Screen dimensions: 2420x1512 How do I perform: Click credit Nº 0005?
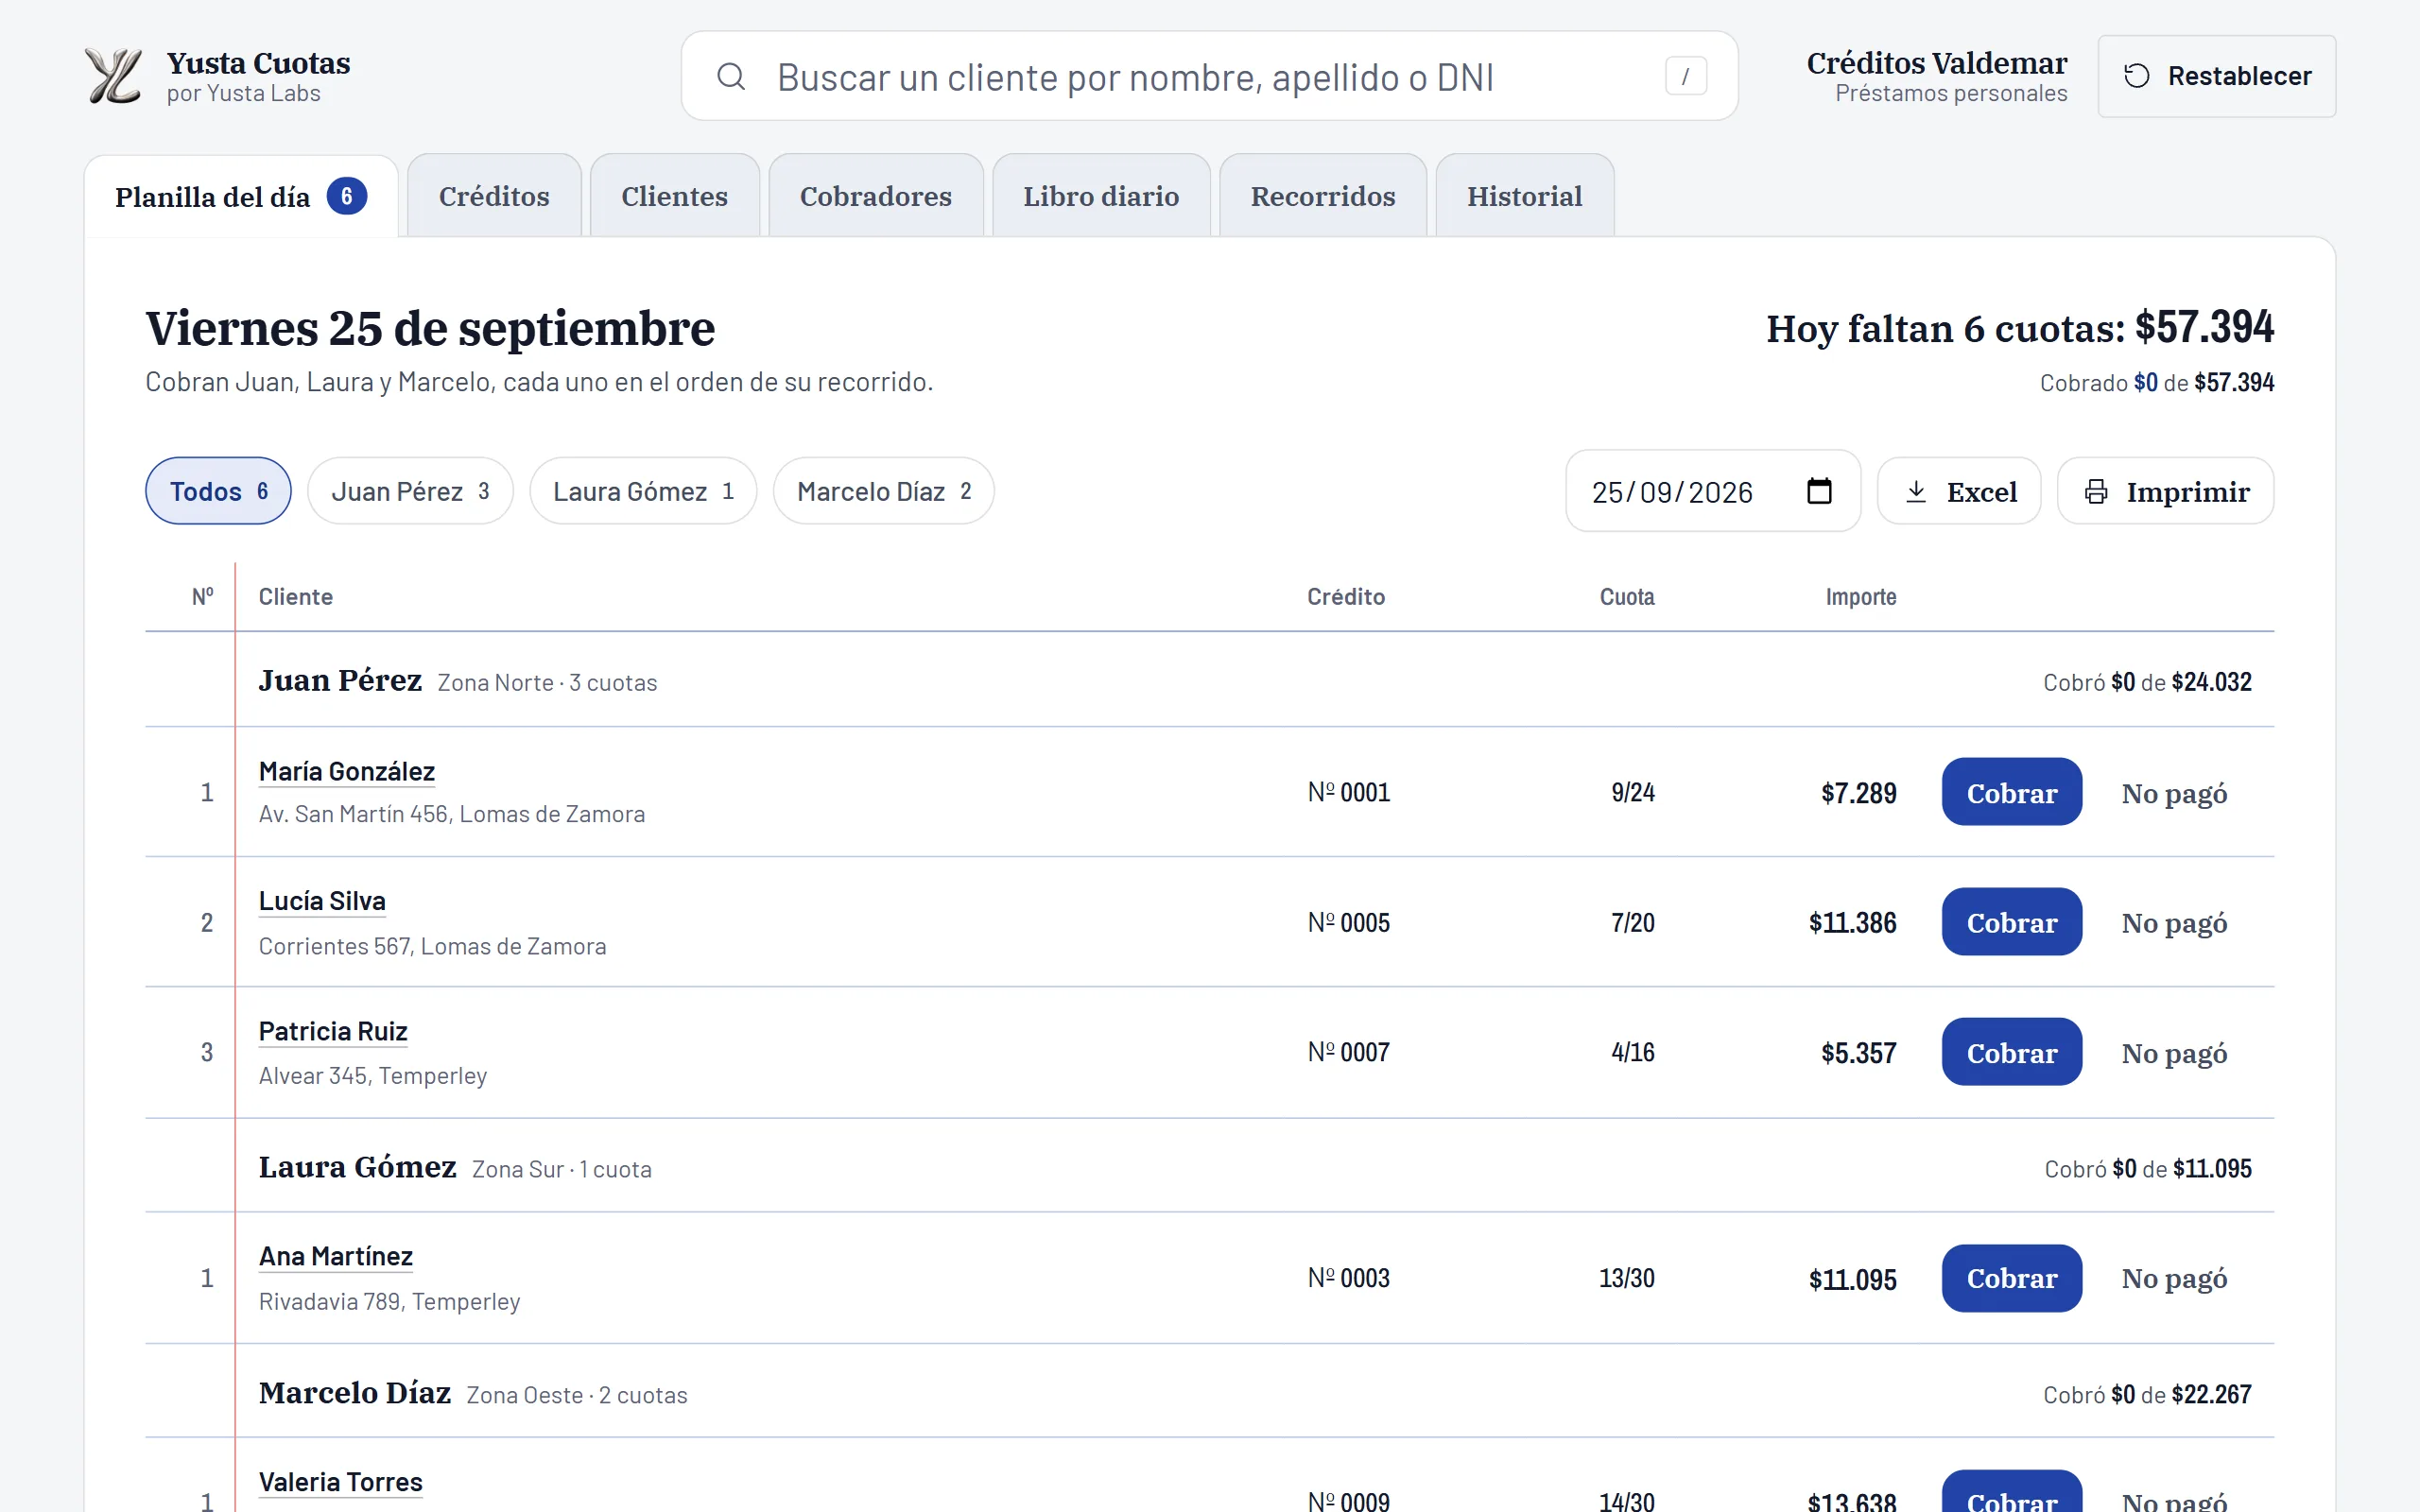click(1348, 923)
